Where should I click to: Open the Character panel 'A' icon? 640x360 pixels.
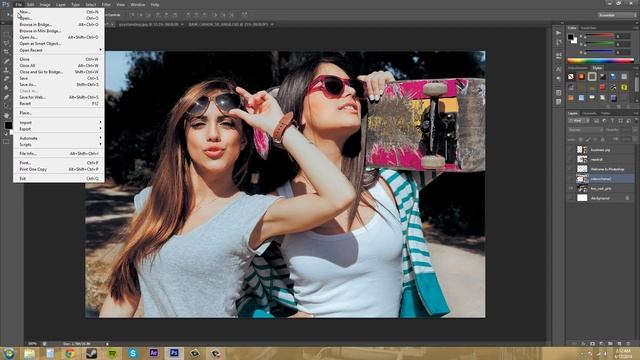(x=558, y=69)
